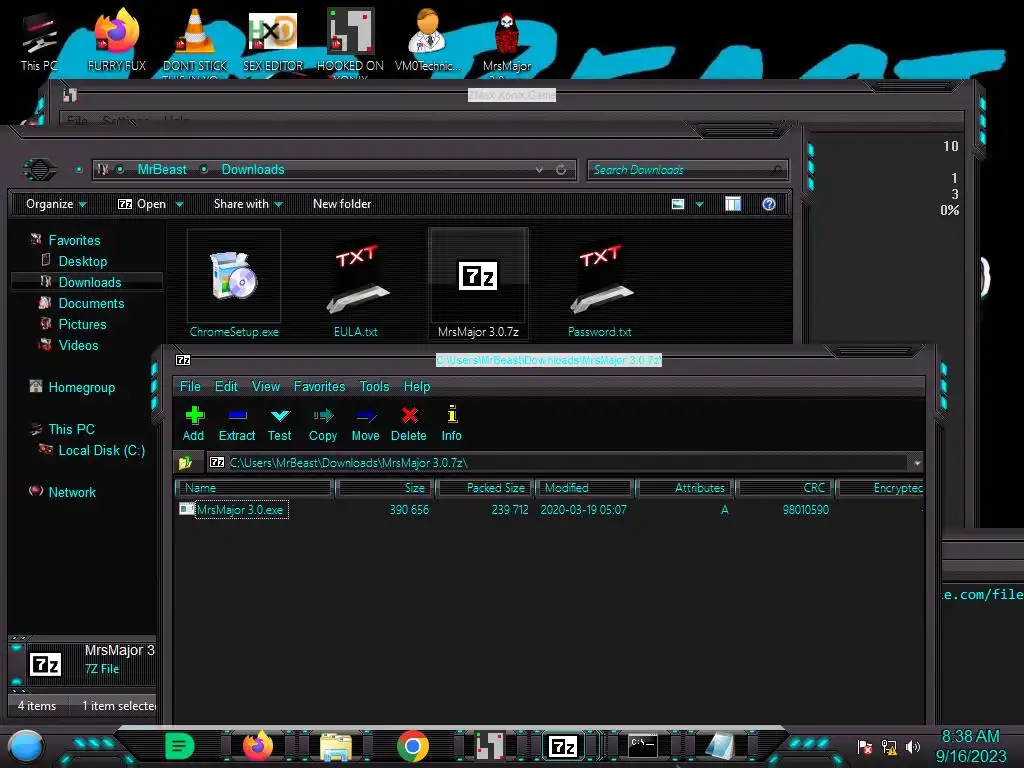Click the 7-Zip archive path field
Screen dimensions: 1024x768
pos(558,463)
